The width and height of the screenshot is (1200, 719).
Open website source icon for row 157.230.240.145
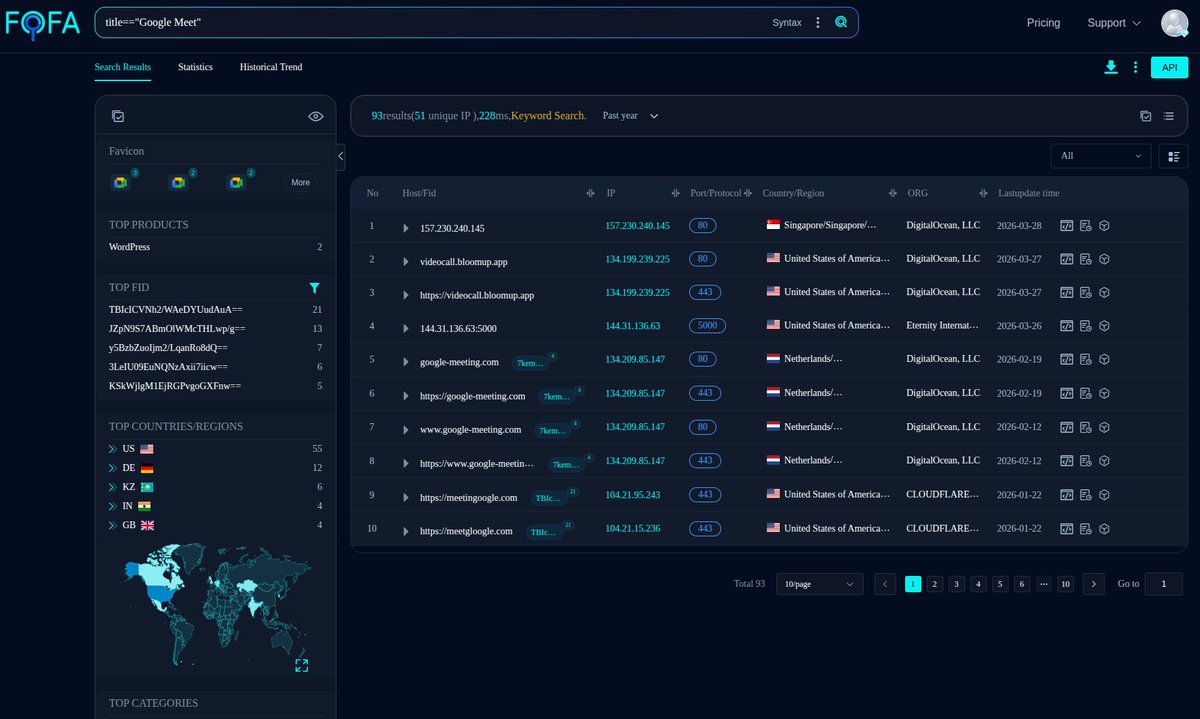(1067, 226)
